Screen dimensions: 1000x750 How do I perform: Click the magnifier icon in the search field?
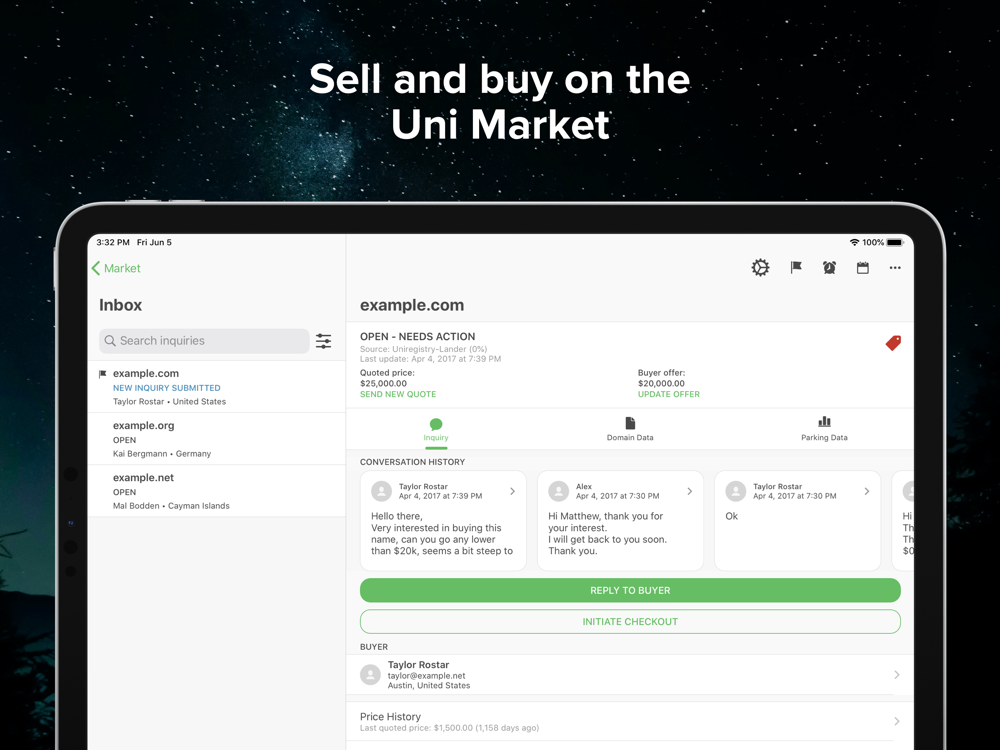(110, 341)
